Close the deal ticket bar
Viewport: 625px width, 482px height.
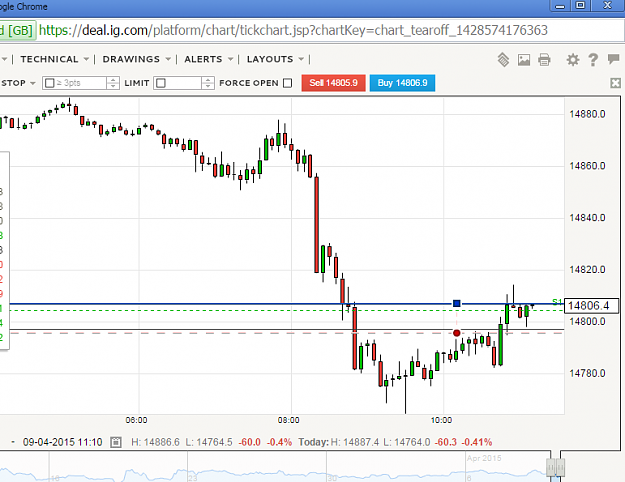pos(615,83)
